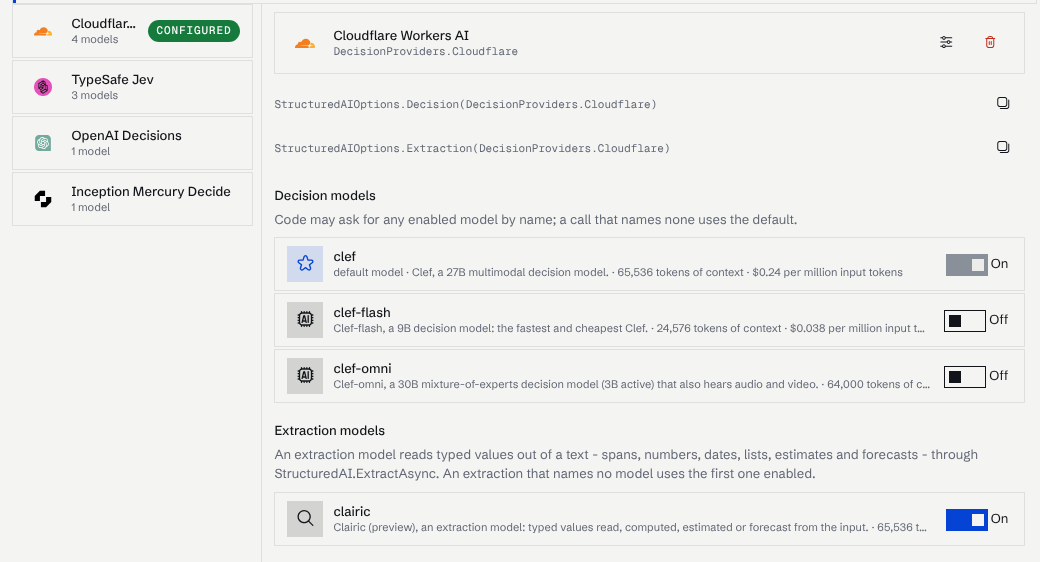Screen dimensions: 1040x562
Task: Click the magnifier icon for clairic
Action: [305, 519]
